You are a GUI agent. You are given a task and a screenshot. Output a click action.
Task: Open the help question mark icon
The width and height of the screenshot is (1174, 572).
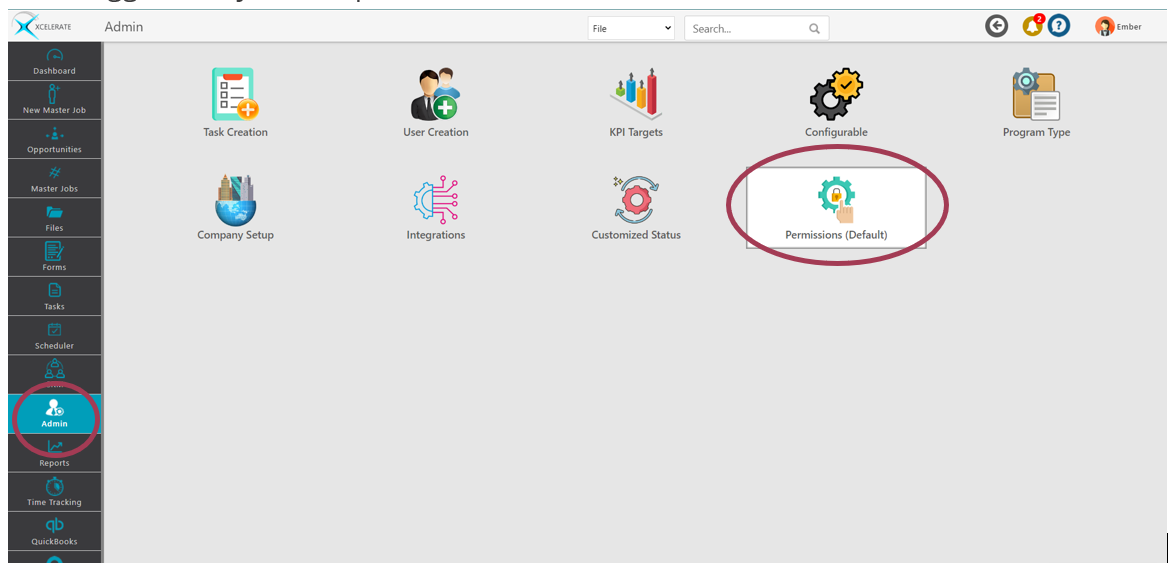(1059, 27)
